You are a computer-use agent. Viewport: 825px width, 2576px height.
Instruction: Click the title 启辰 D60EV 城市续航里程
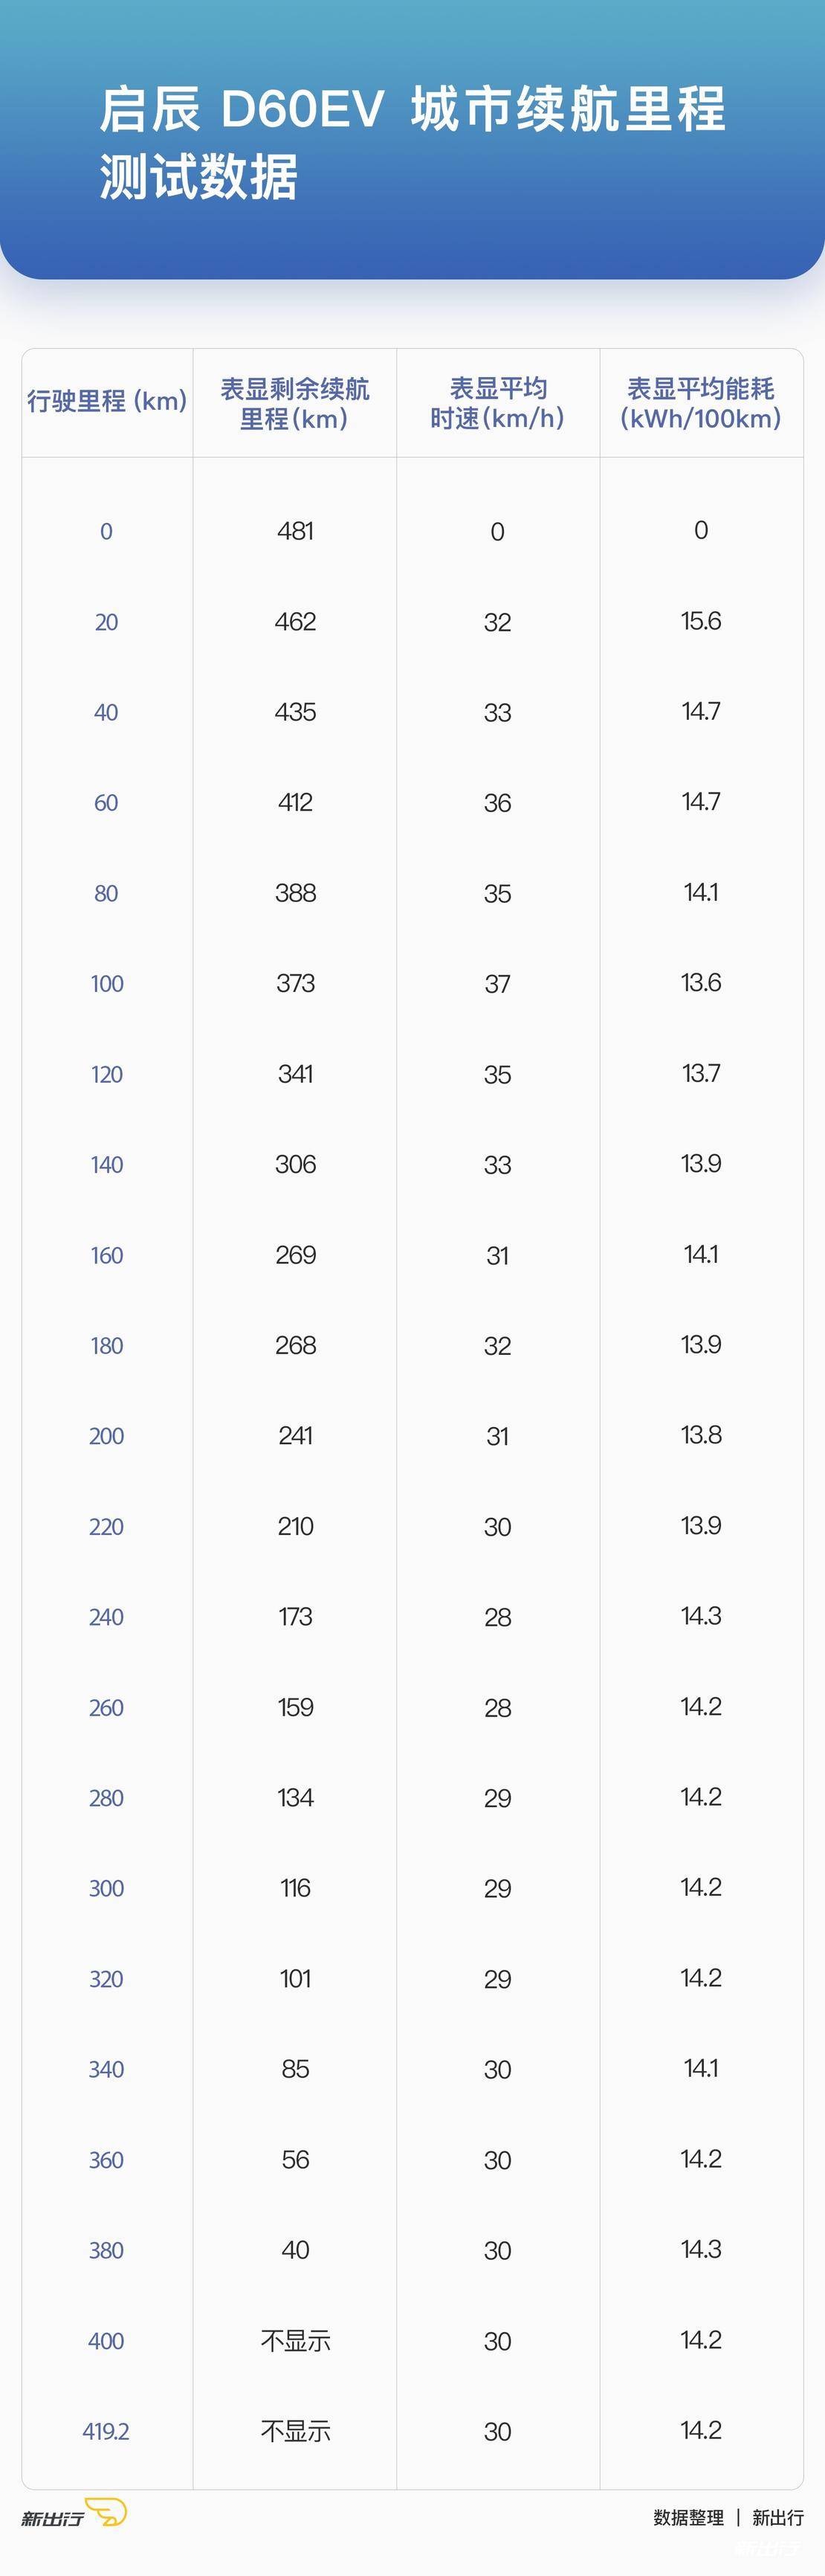(x=412, y=109)
